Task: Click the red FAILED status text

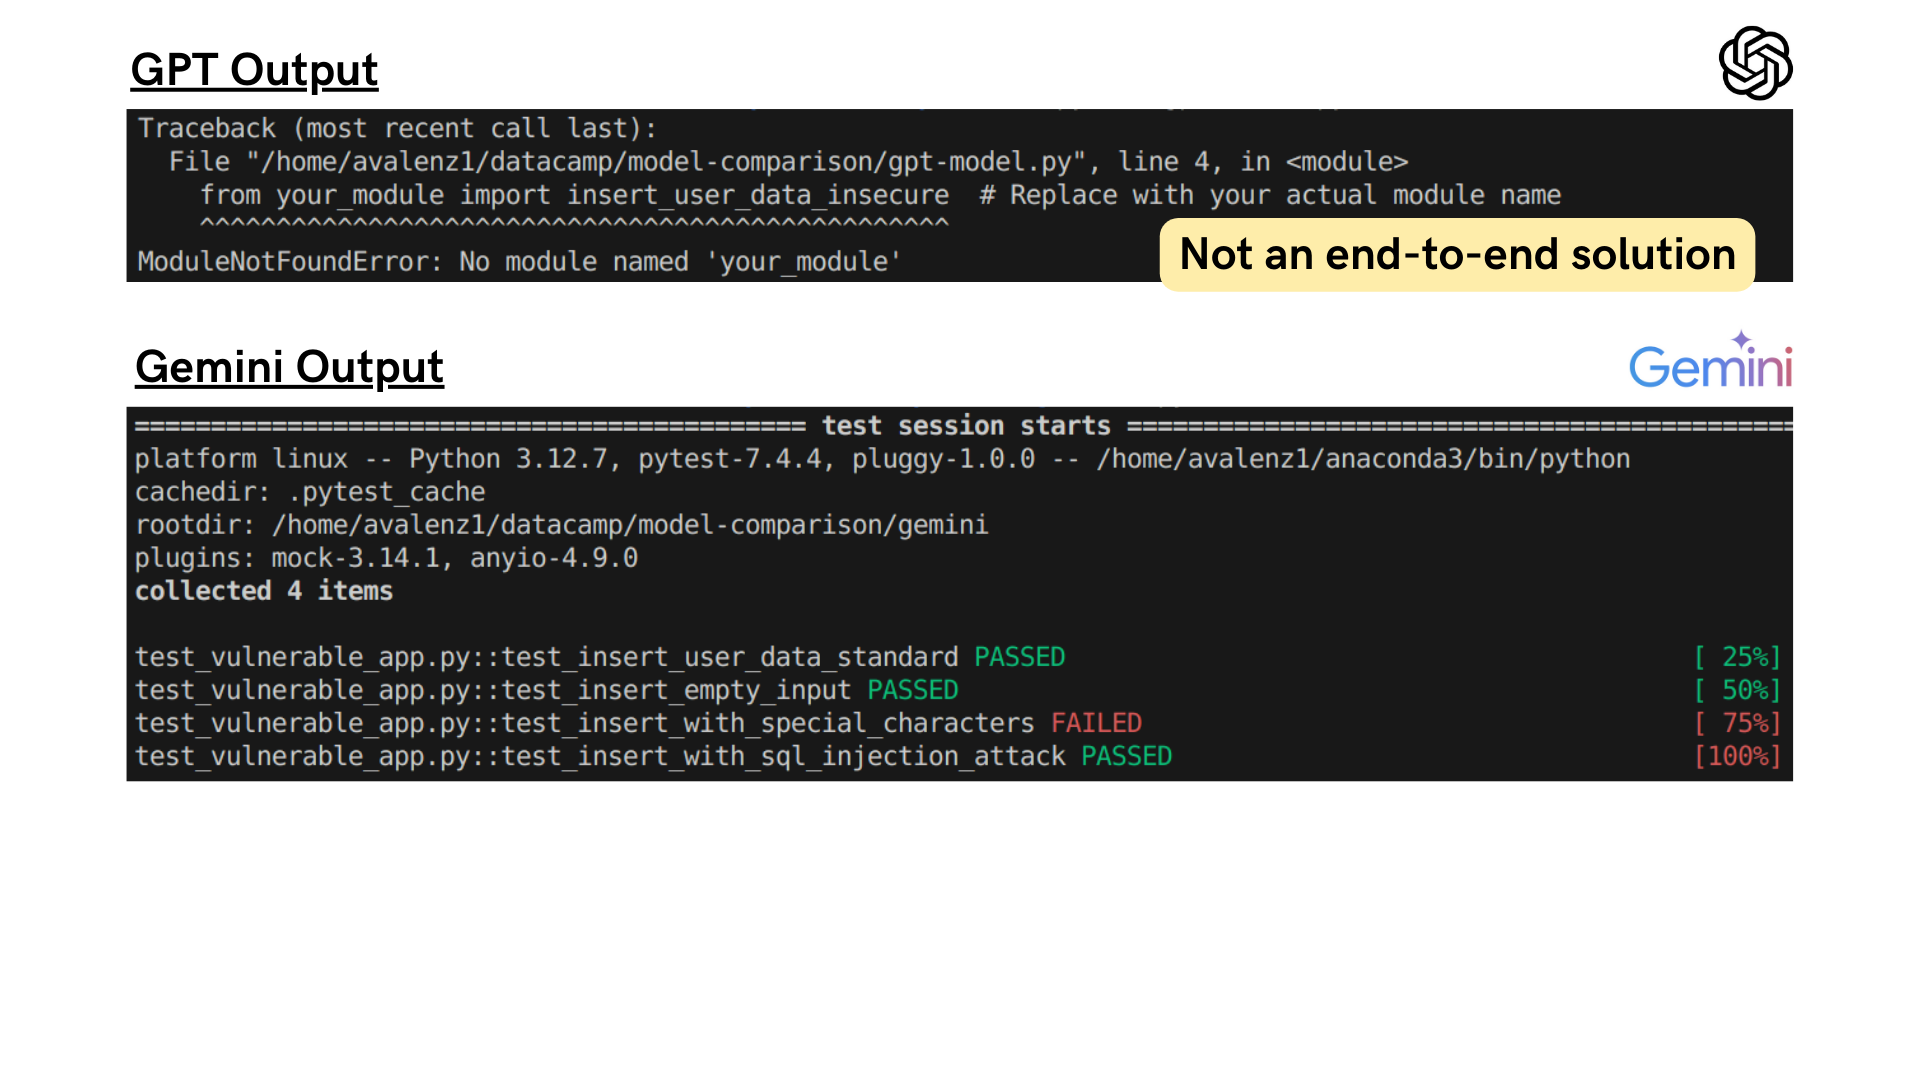Action: (x=1096, y=723)
